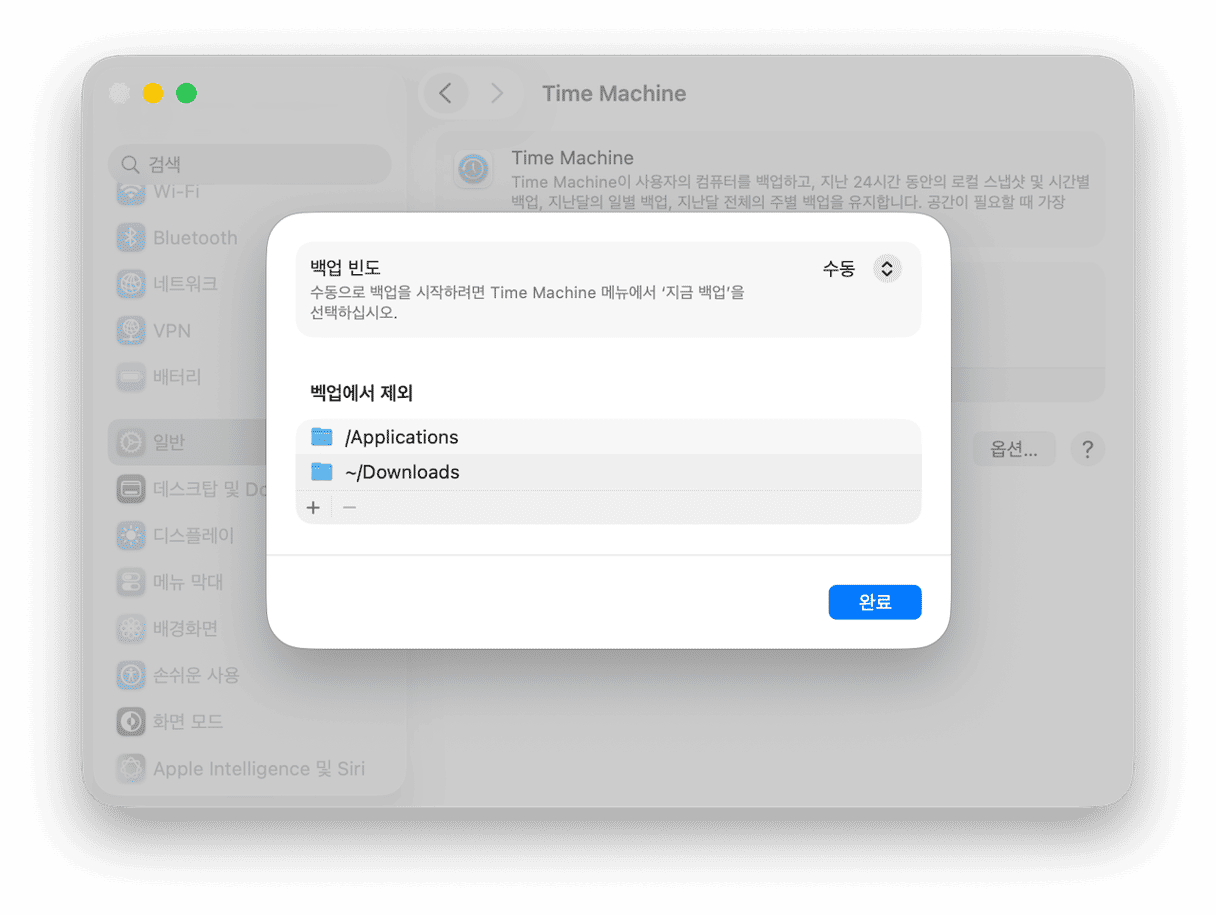Add a folder with the plus button
The image size is (1216, 915).
[313, 508]
